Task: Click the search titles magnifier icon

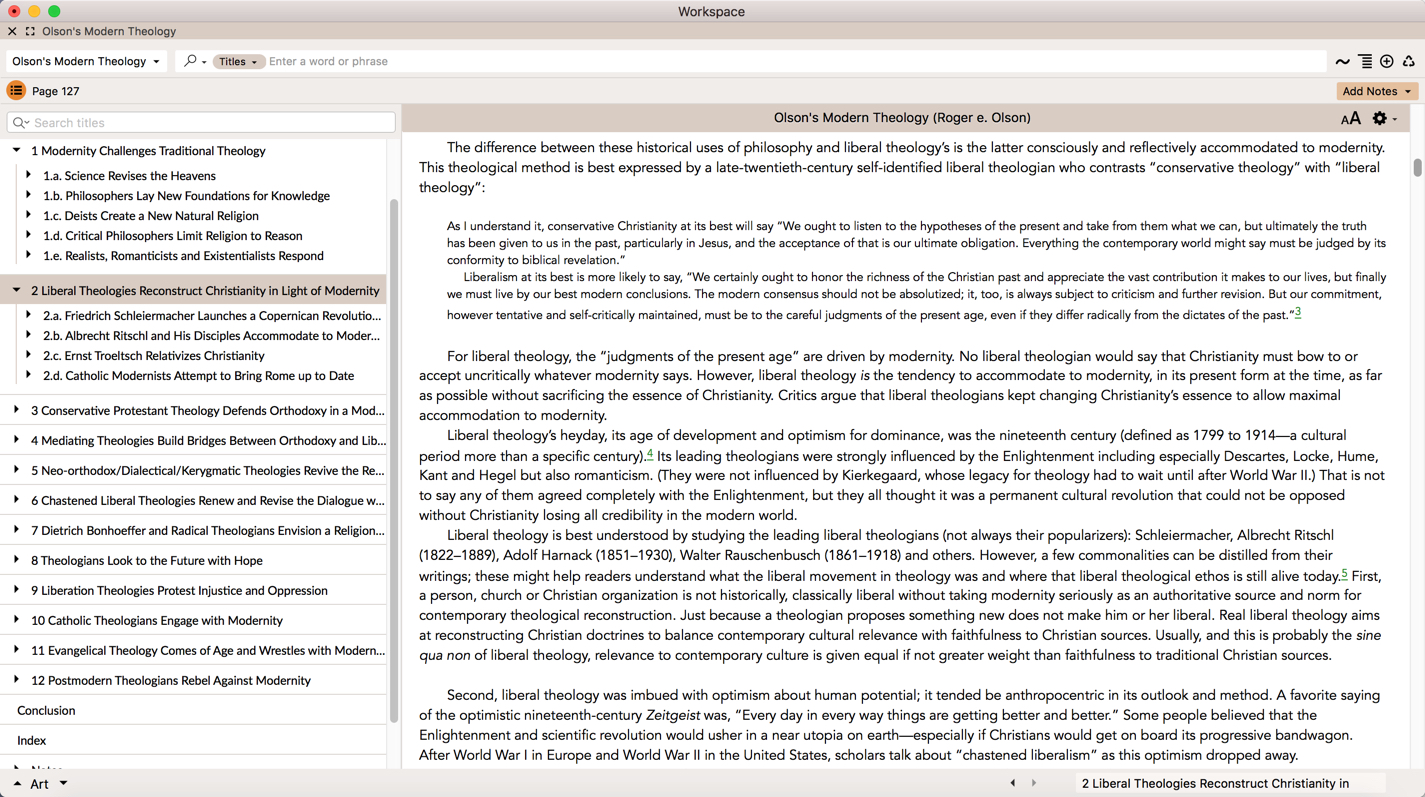Action: click(x=20, y=123)
